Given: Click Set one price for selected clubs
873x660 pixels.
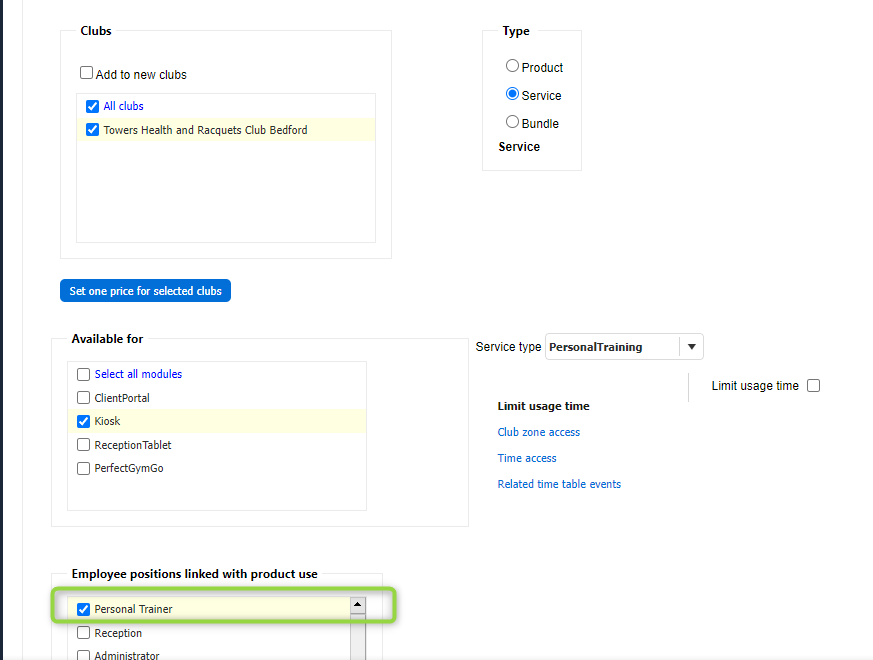Looking at the screenshot, I should pyautogui.click(x=145, y=291).
